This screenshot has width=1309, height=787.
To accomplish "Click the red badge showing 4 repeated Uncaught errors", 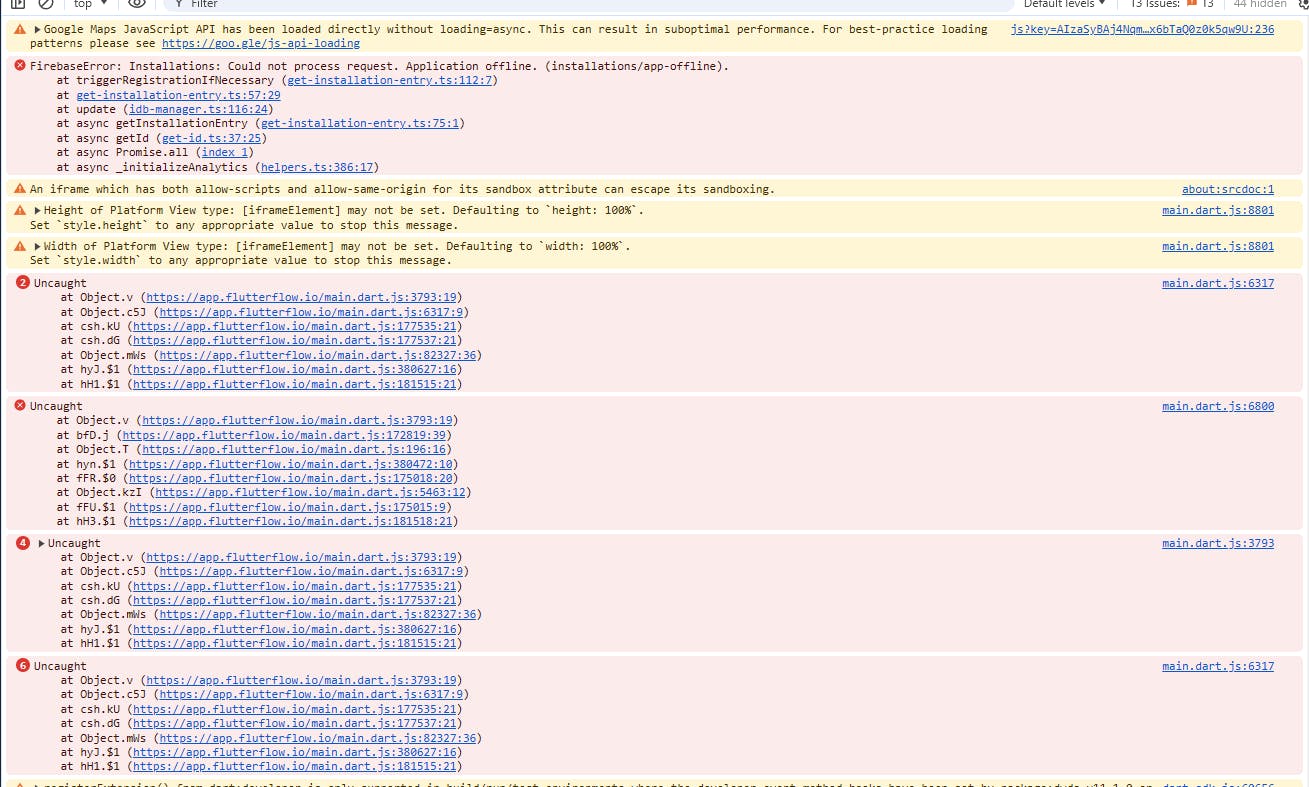I will point(23,543).
